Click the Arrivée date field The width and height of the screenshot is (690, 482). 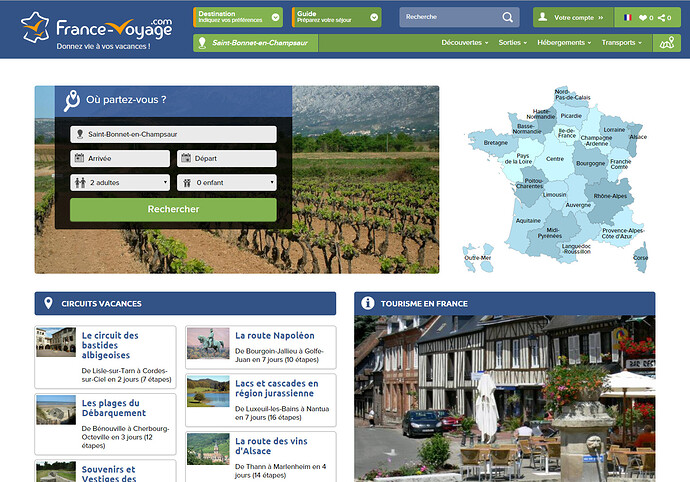point(120,158)
